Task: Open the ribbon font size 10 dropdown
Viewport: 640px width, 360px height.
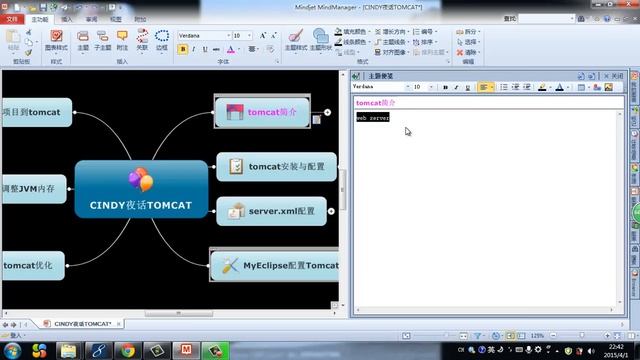Action: 249,36
